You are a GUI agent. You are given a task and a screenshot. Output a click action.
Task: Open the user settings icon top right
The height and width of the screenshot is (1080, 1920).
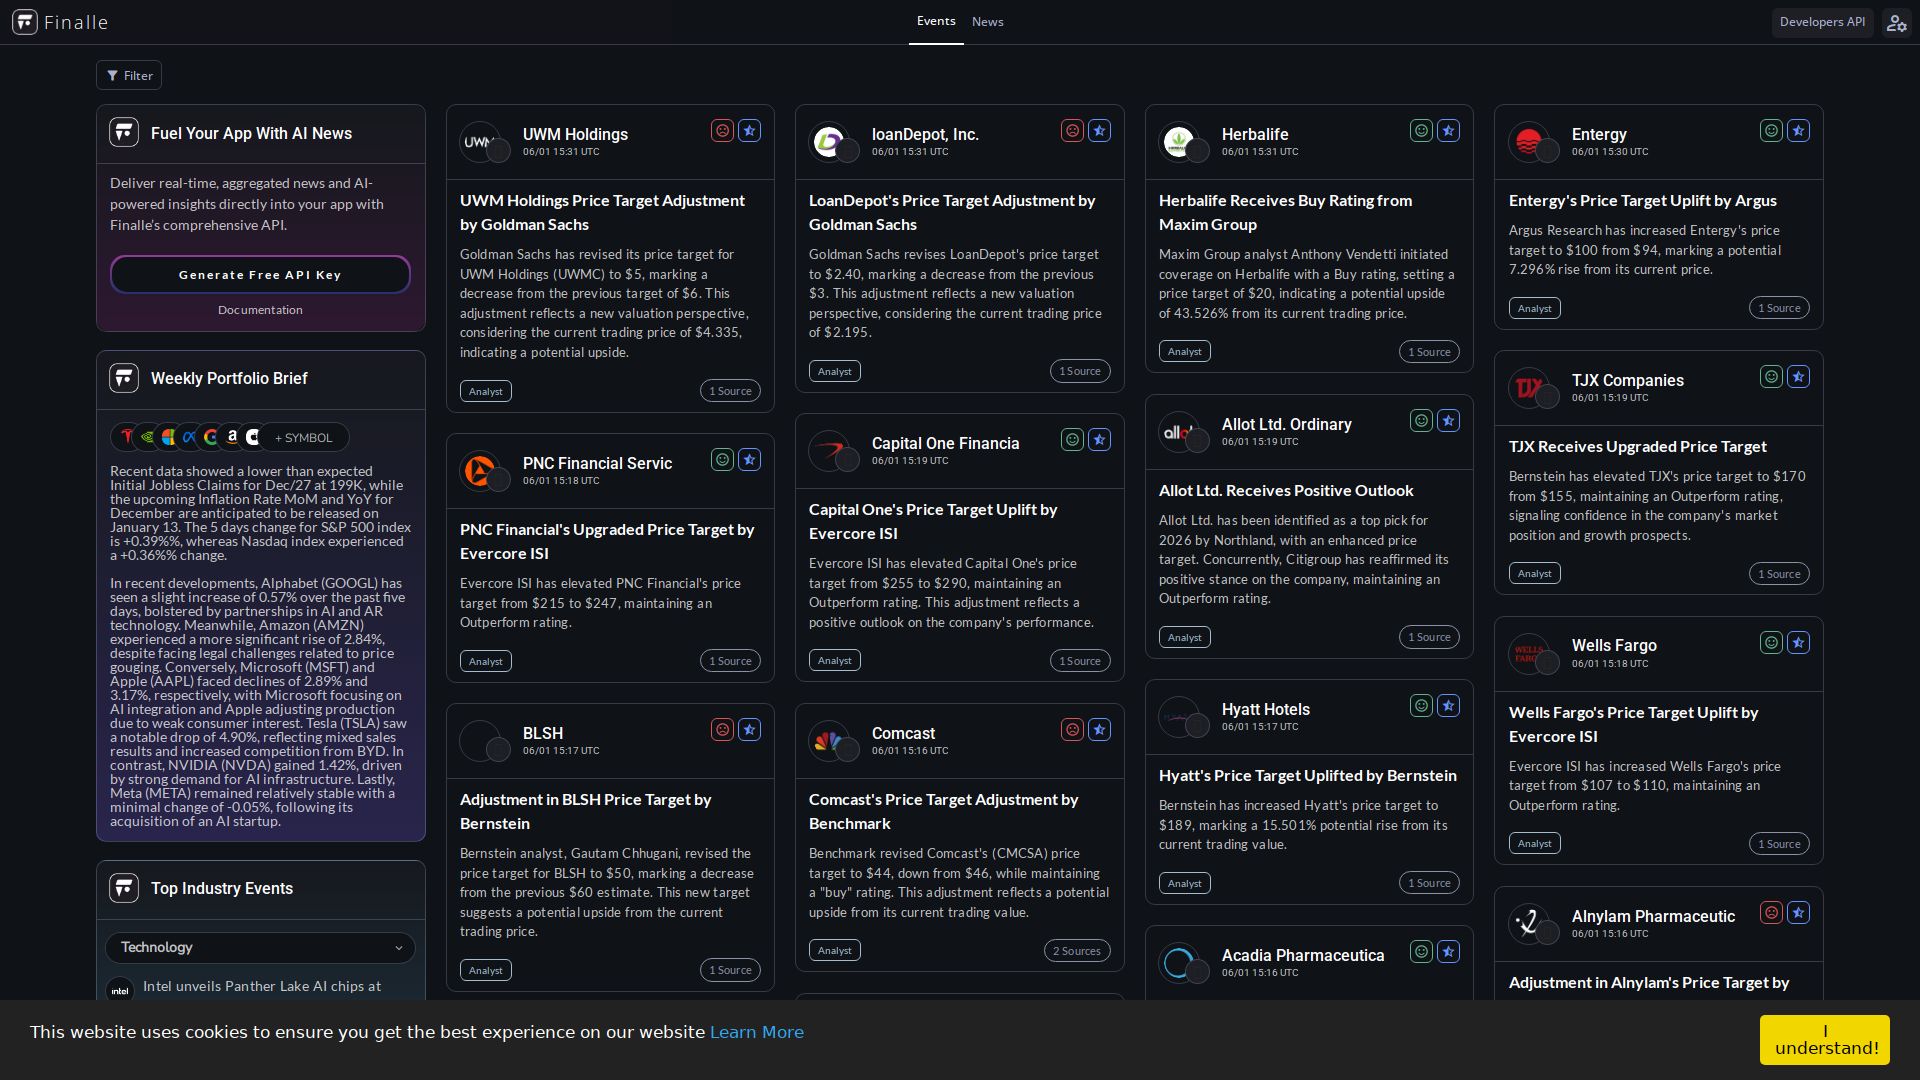[1896, 22]
